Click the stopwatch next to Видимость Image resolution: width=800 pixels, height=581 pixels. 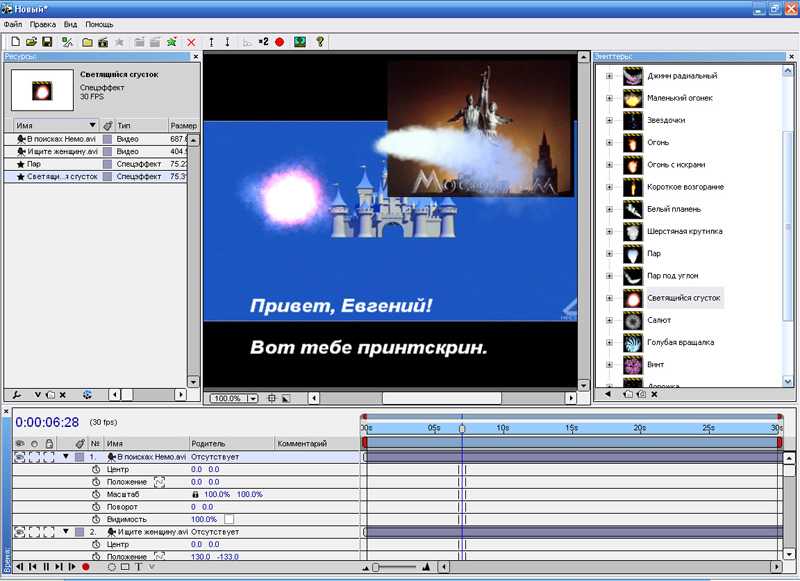[x=96, y=519]
